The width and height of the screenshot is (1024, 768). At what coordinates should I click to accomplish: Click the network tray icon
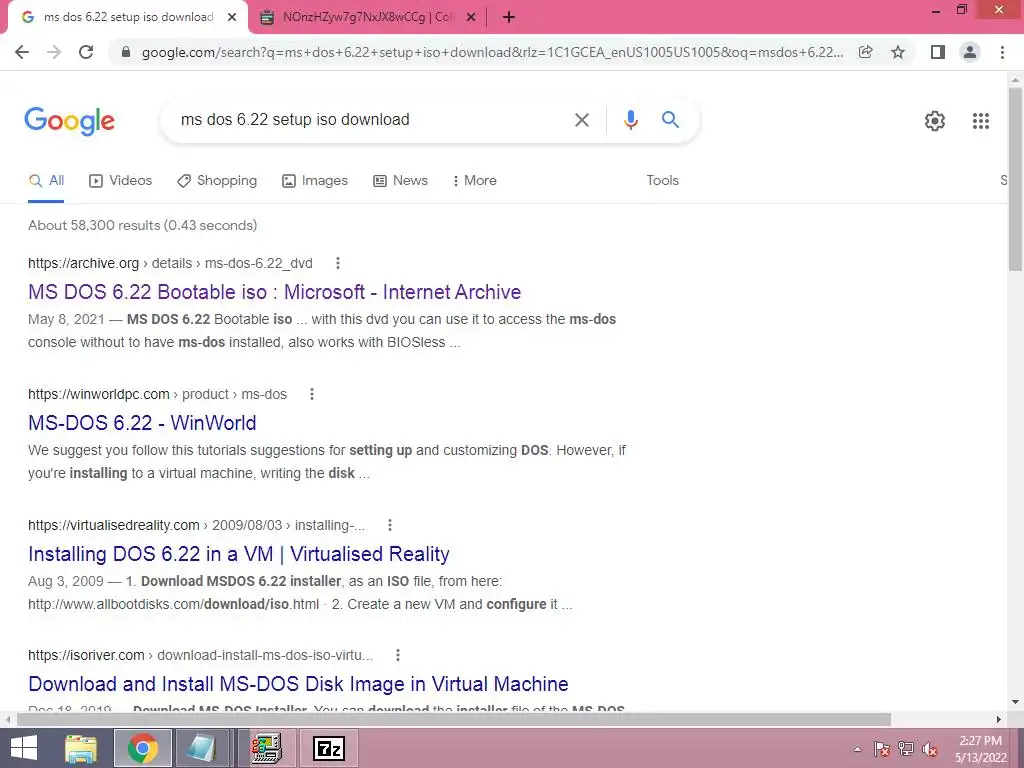(906, 749)
